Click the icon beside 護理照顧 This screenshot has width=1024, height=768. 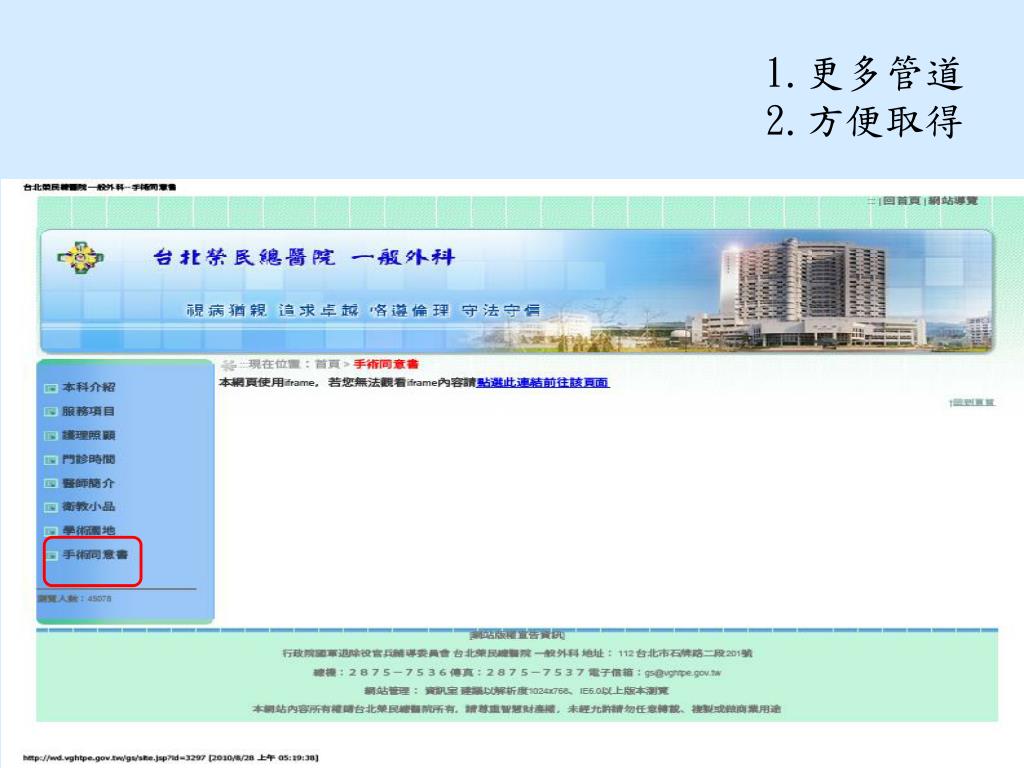click(x=51, y=436)
